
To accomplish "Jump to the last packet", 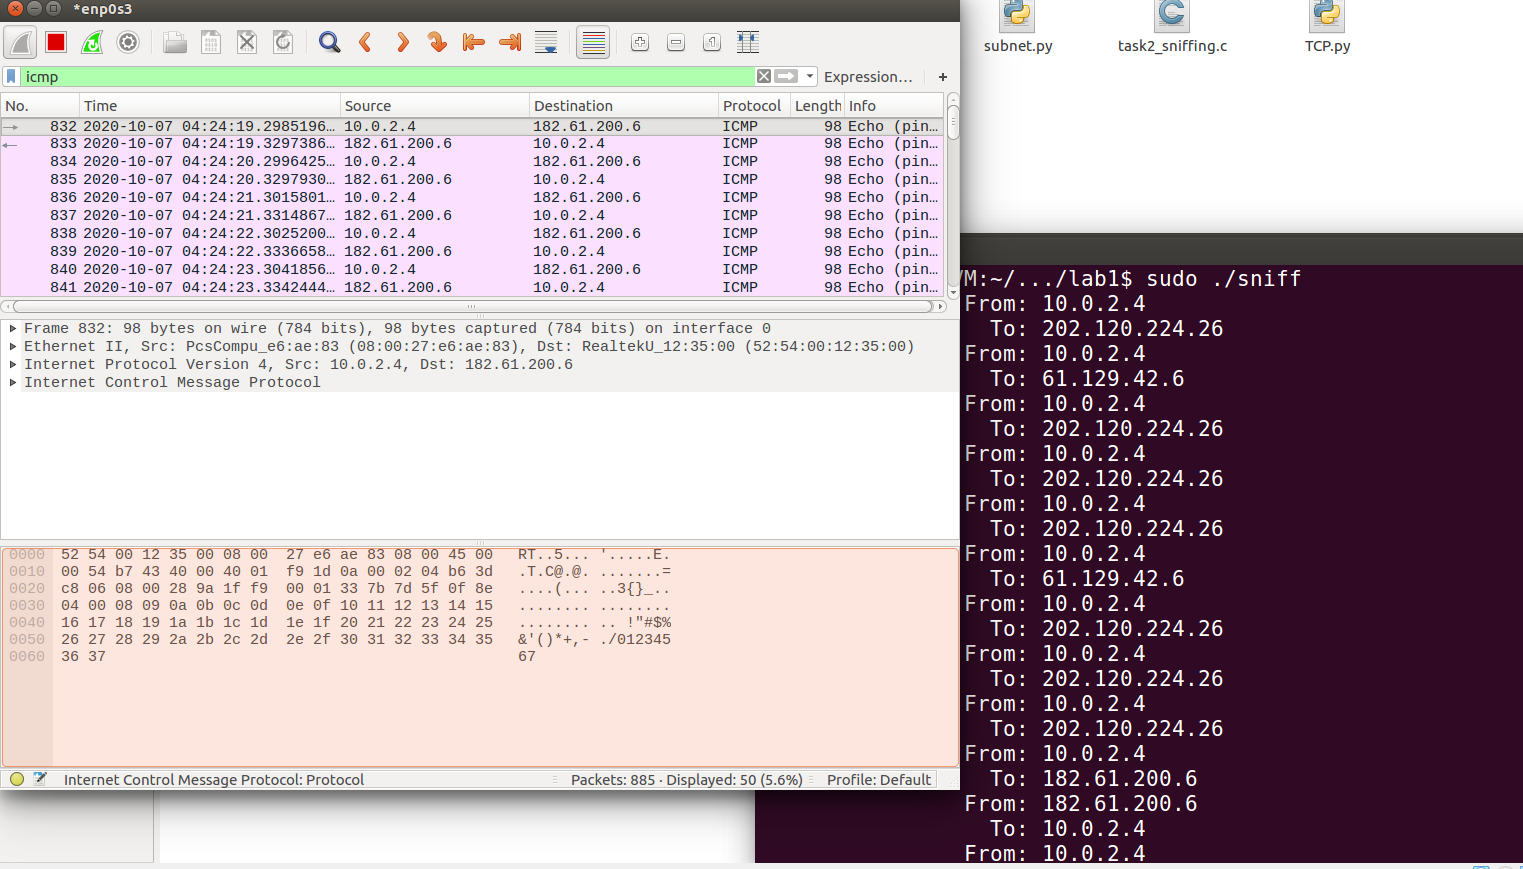I will click(510, 42).
